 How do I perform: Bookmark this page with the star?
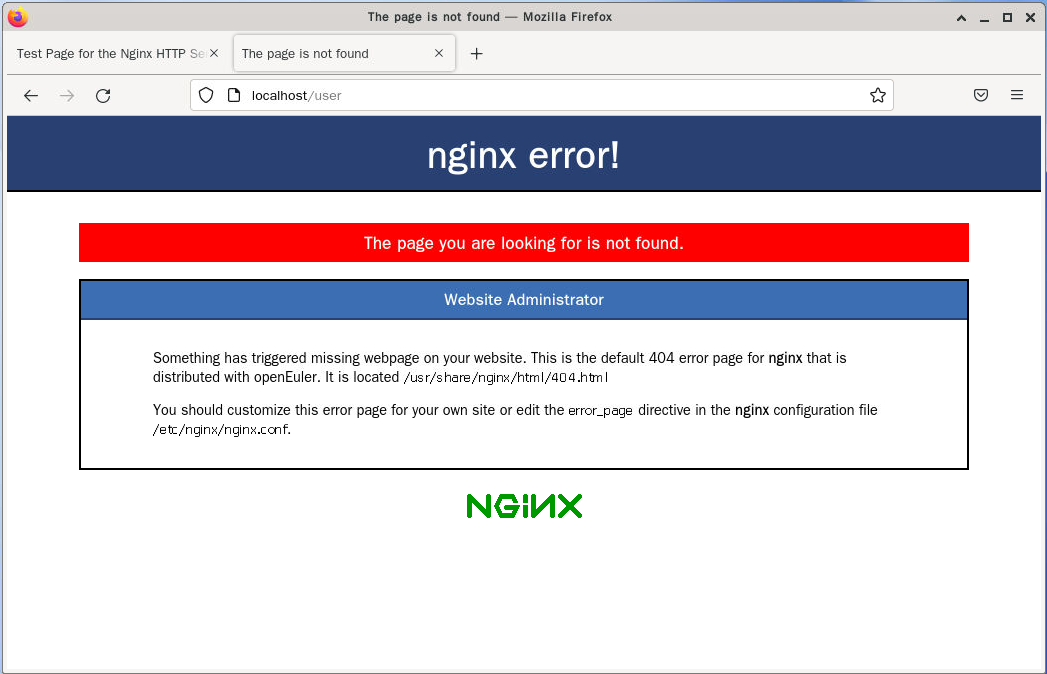[877, 96]
